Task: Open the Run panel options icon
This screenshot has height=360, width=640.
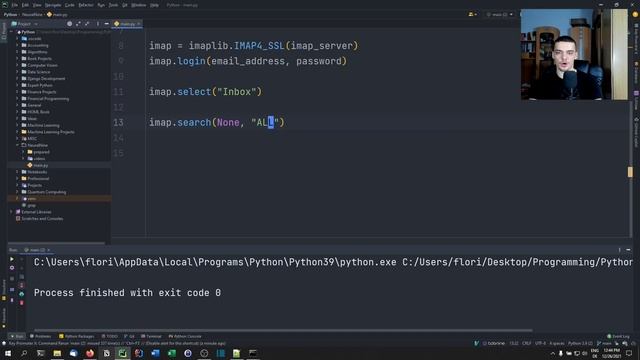Action: pyautogui.click(x=619, y=250)
